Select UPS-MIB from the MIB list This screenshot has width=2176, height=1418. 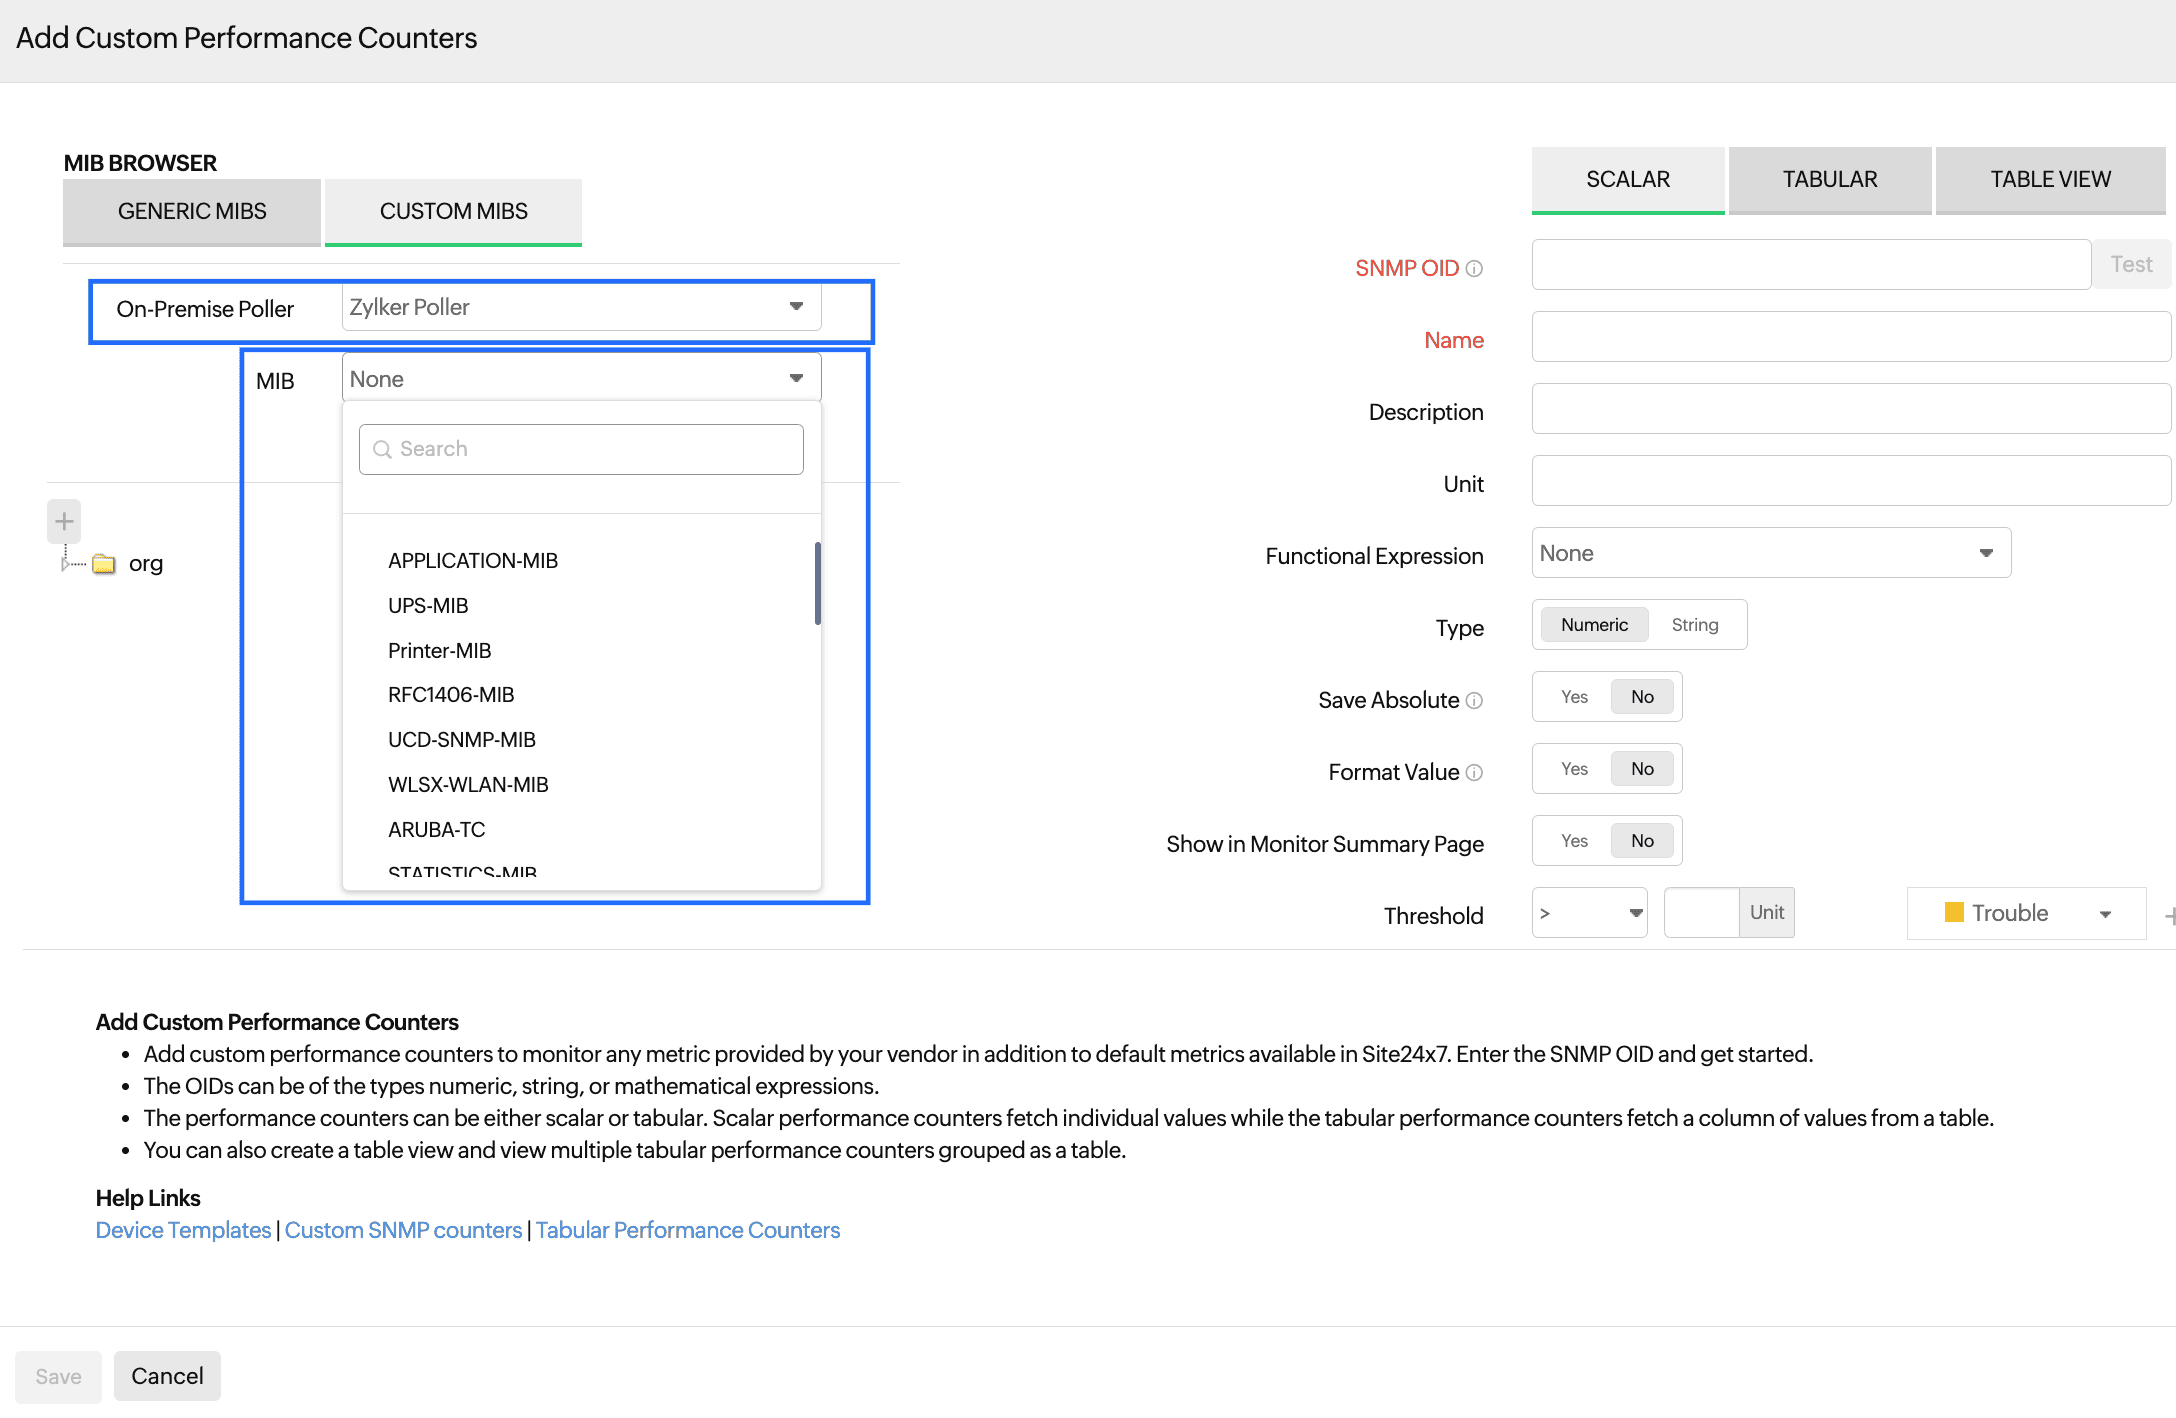428,606
